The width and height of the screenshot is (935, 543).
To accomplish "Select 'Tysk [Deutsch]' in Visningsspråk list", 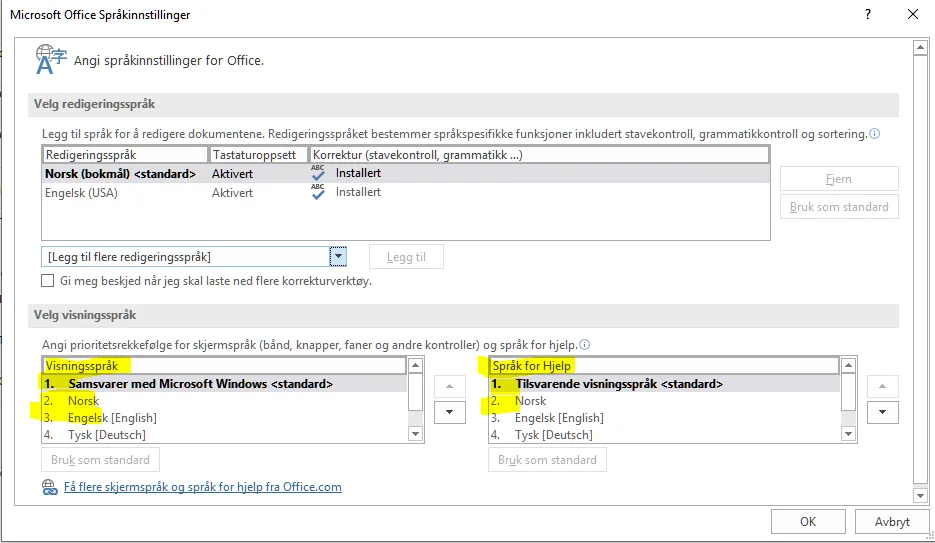I will click(225, 435).
